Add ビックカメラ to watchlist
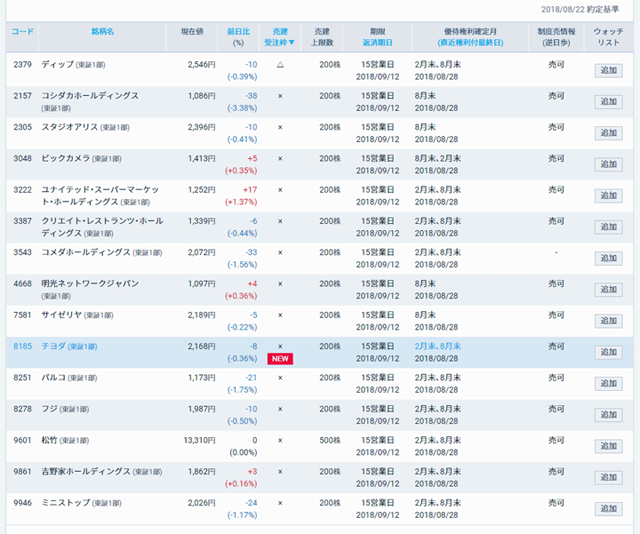Image resolution: width=640 pixels, height=534 pixels. [608, 164]
